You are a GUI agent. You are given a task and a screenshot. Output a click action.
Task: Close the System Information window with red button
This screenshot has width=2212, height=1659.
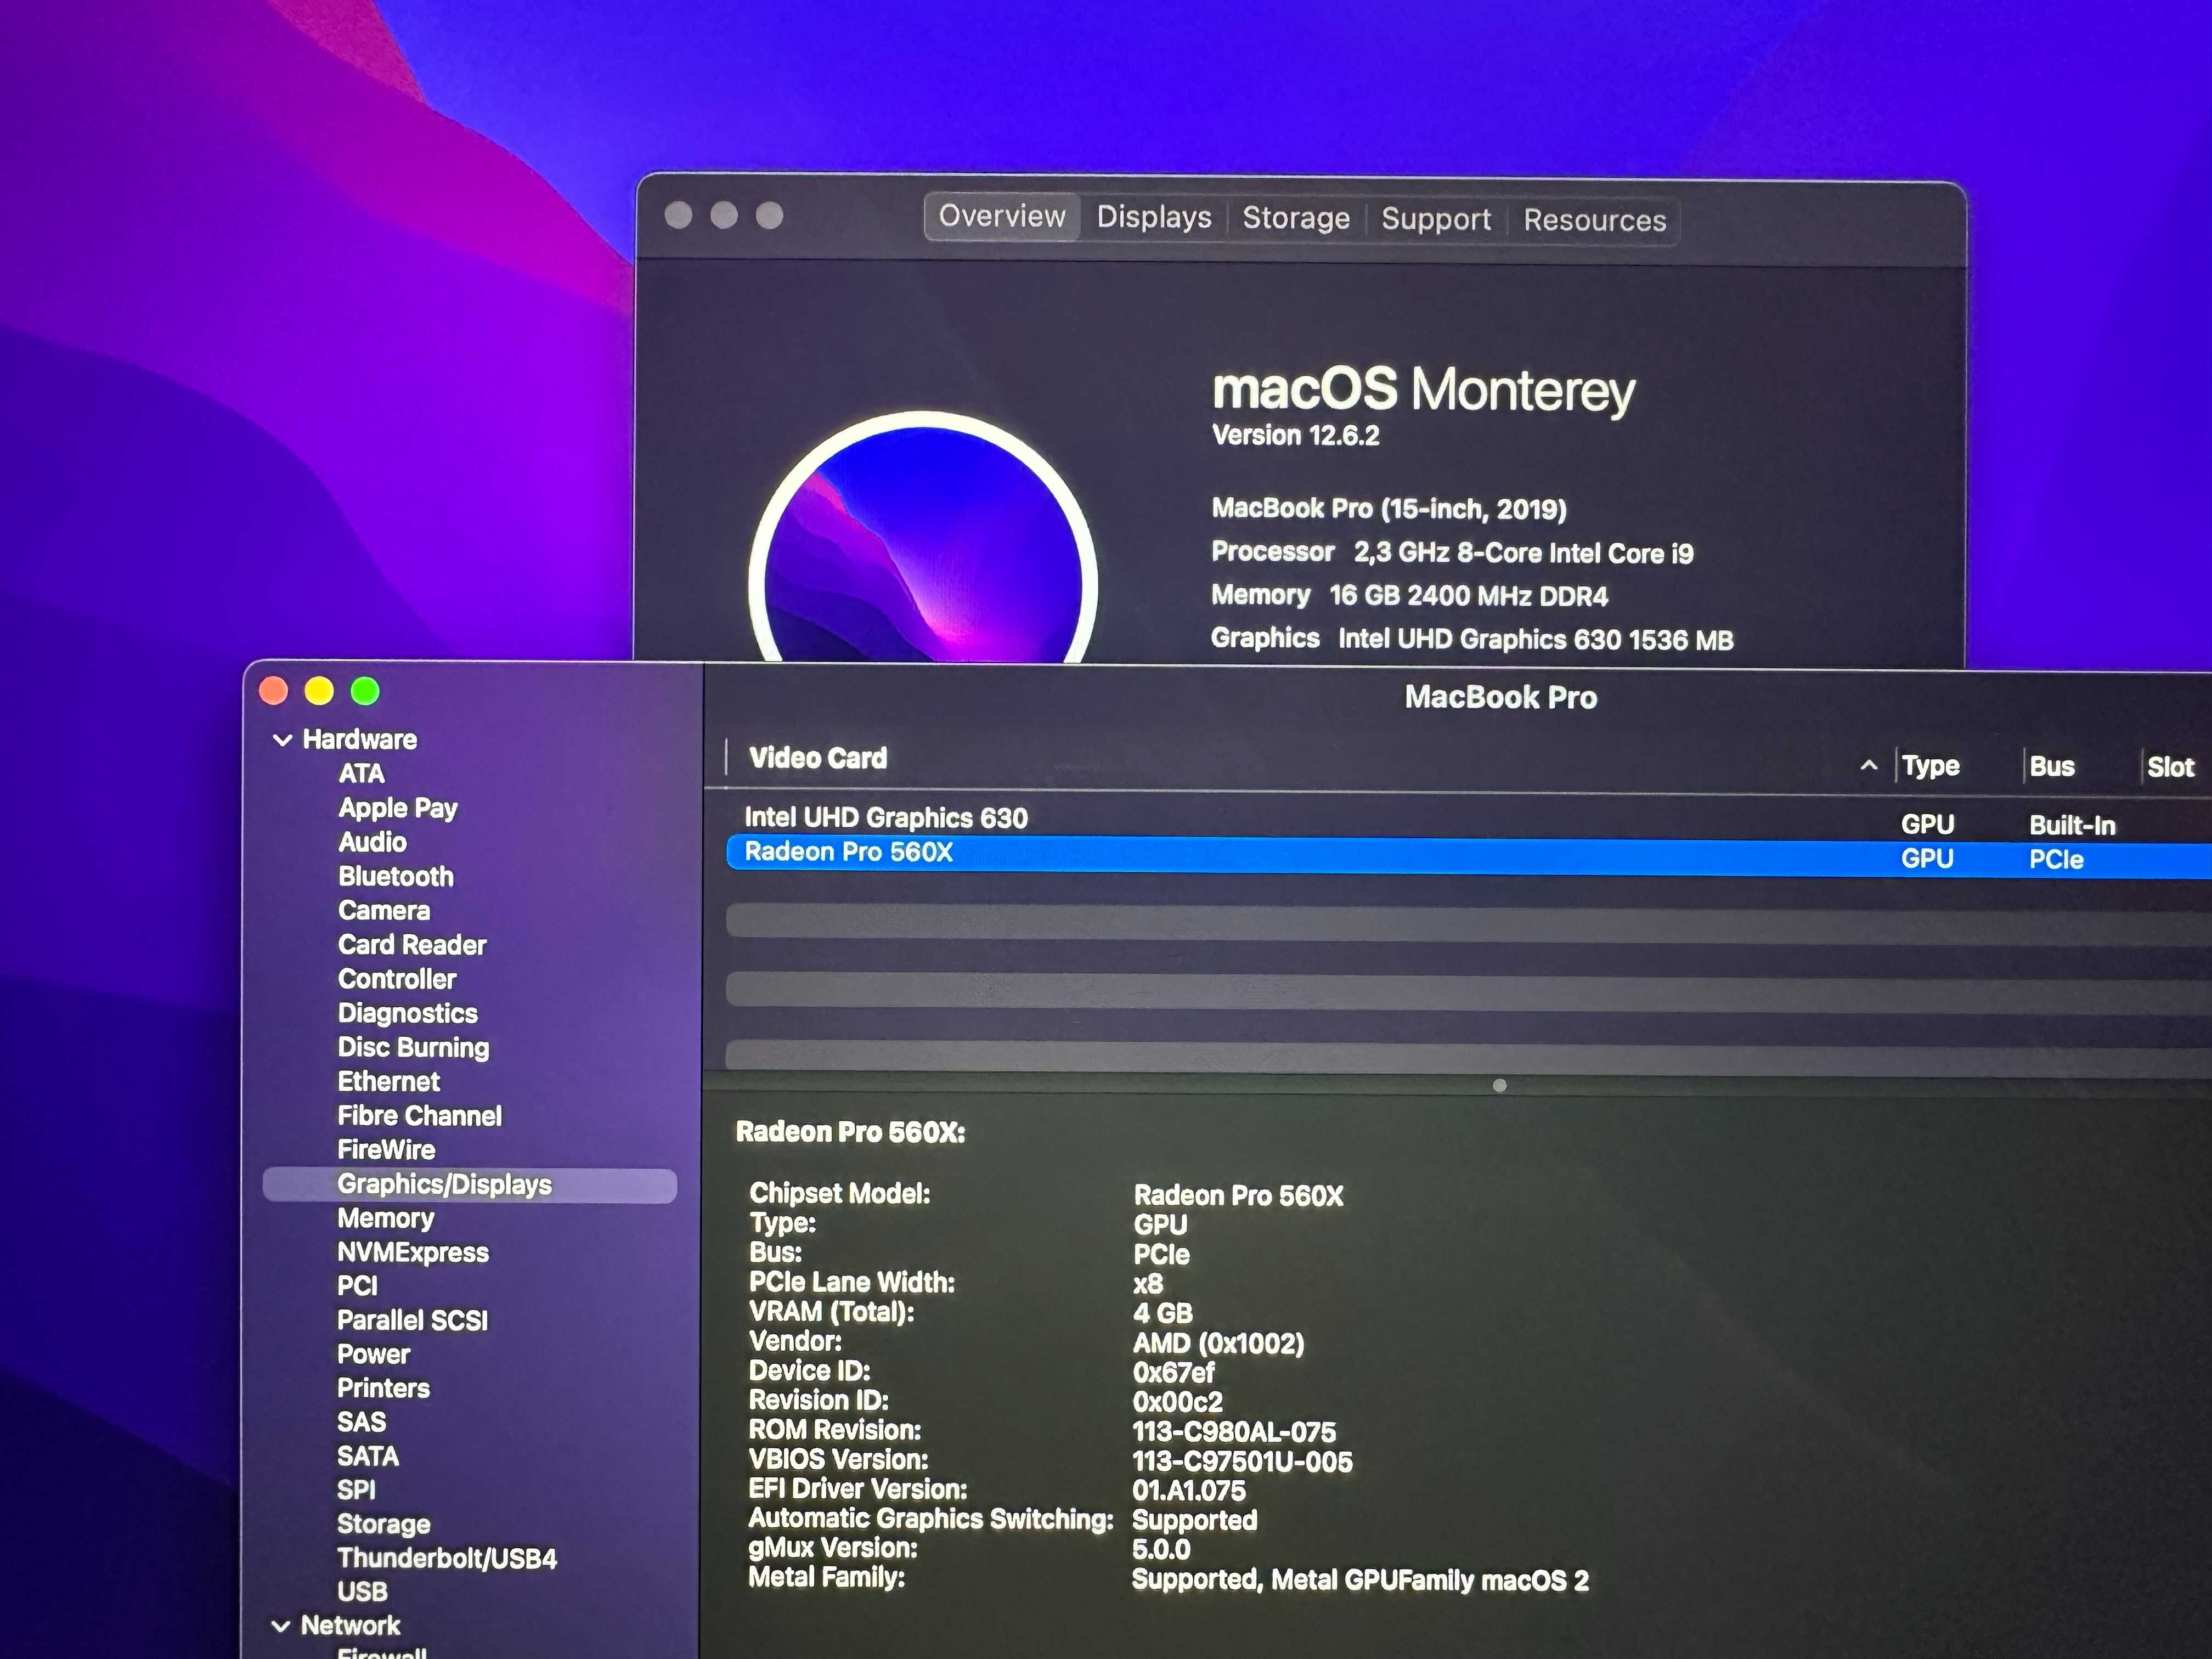click(x=273, y=690)
